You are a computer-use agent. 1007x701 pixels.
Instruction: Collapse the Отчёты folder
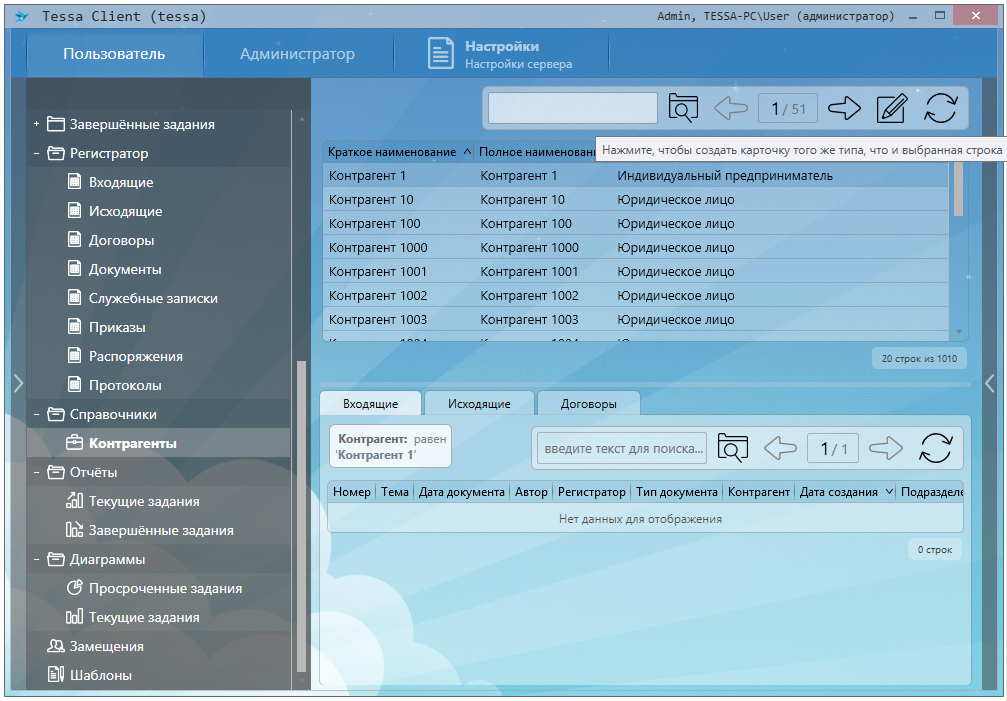pyautogui.click(x=37, y=472)
